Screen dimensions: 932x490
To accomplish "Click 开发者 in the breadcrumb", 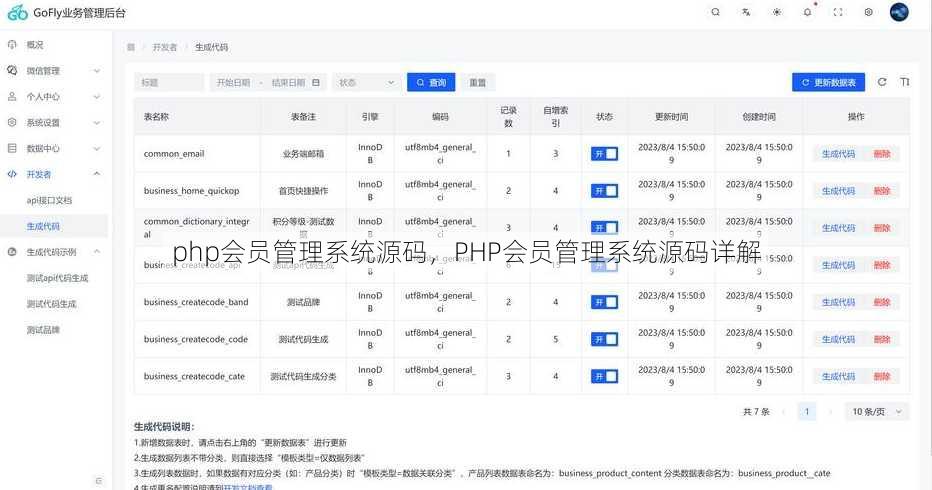I will [x=165, y=47].
